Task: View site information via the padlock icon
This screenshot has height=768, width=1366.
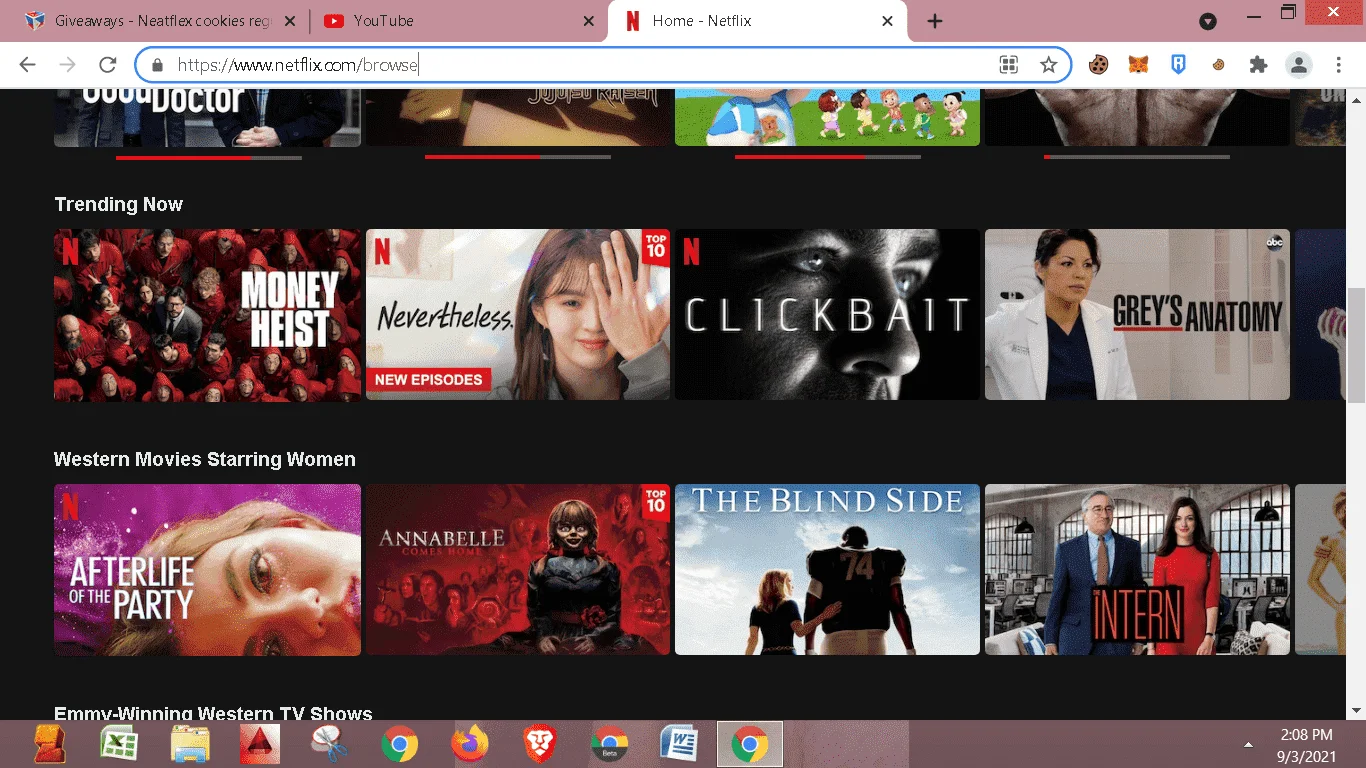Action: (157, 65)
